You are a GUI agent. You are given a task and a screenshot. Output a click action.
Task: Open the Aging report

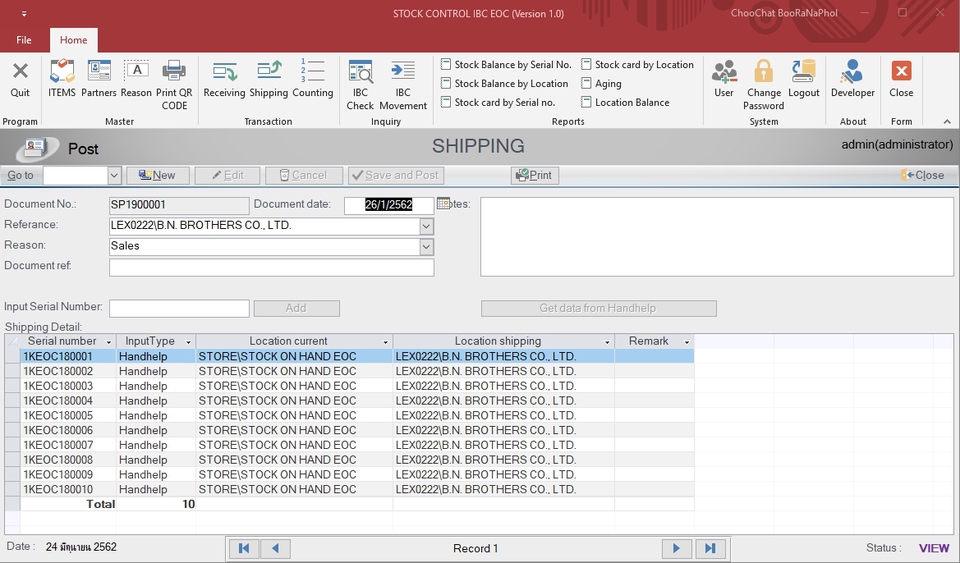tap(601, 83)
